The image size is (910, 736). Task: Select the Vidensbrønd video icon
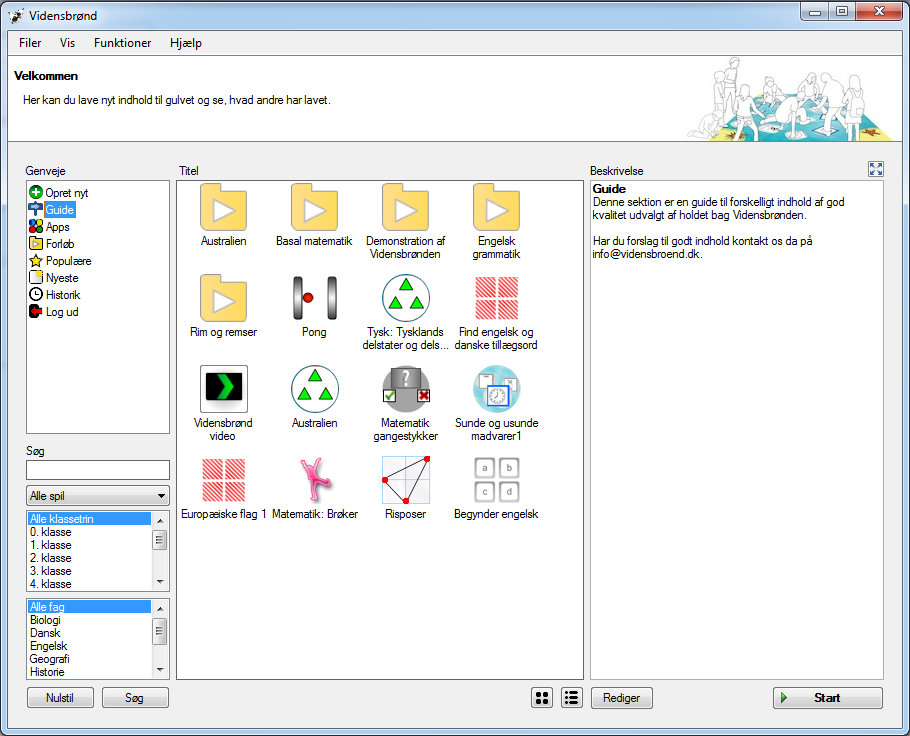(223, 389)
